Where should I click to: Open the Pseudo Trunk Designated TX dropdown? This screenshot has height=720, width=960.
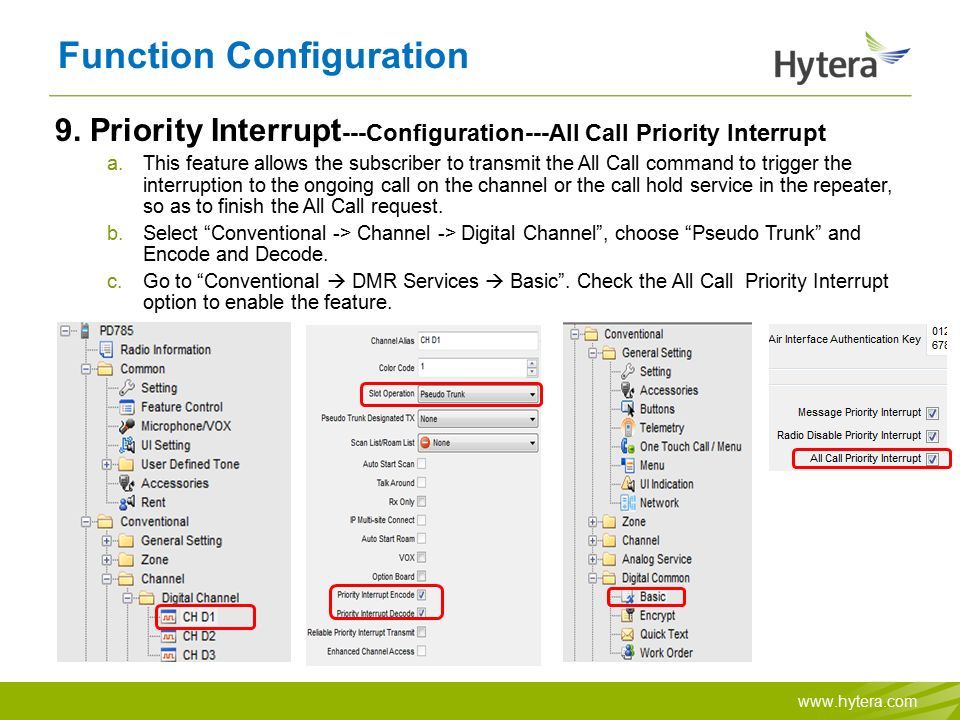pyautogui.click(x=478, y=419)
